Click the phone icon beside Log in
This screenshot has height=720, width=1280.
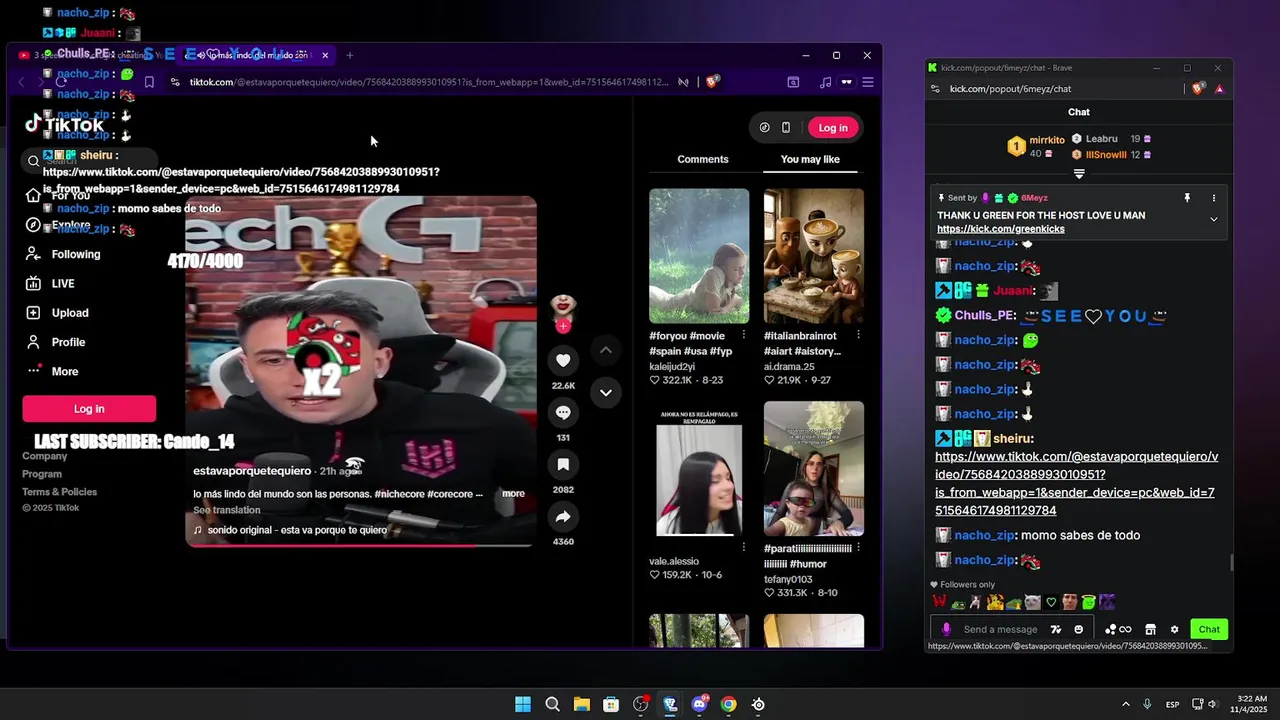[786, 127]
